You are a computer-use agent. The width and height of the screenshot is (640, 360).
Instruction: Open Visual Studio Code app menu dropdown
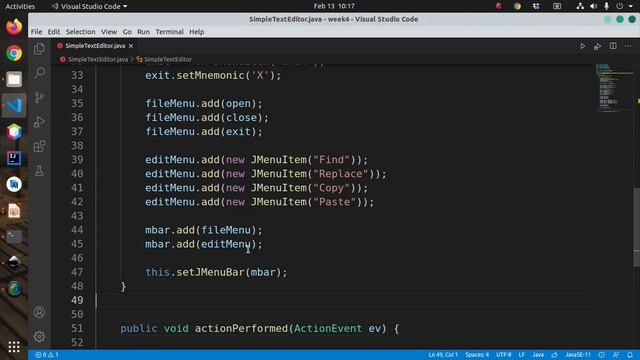[x=89, y=6]
